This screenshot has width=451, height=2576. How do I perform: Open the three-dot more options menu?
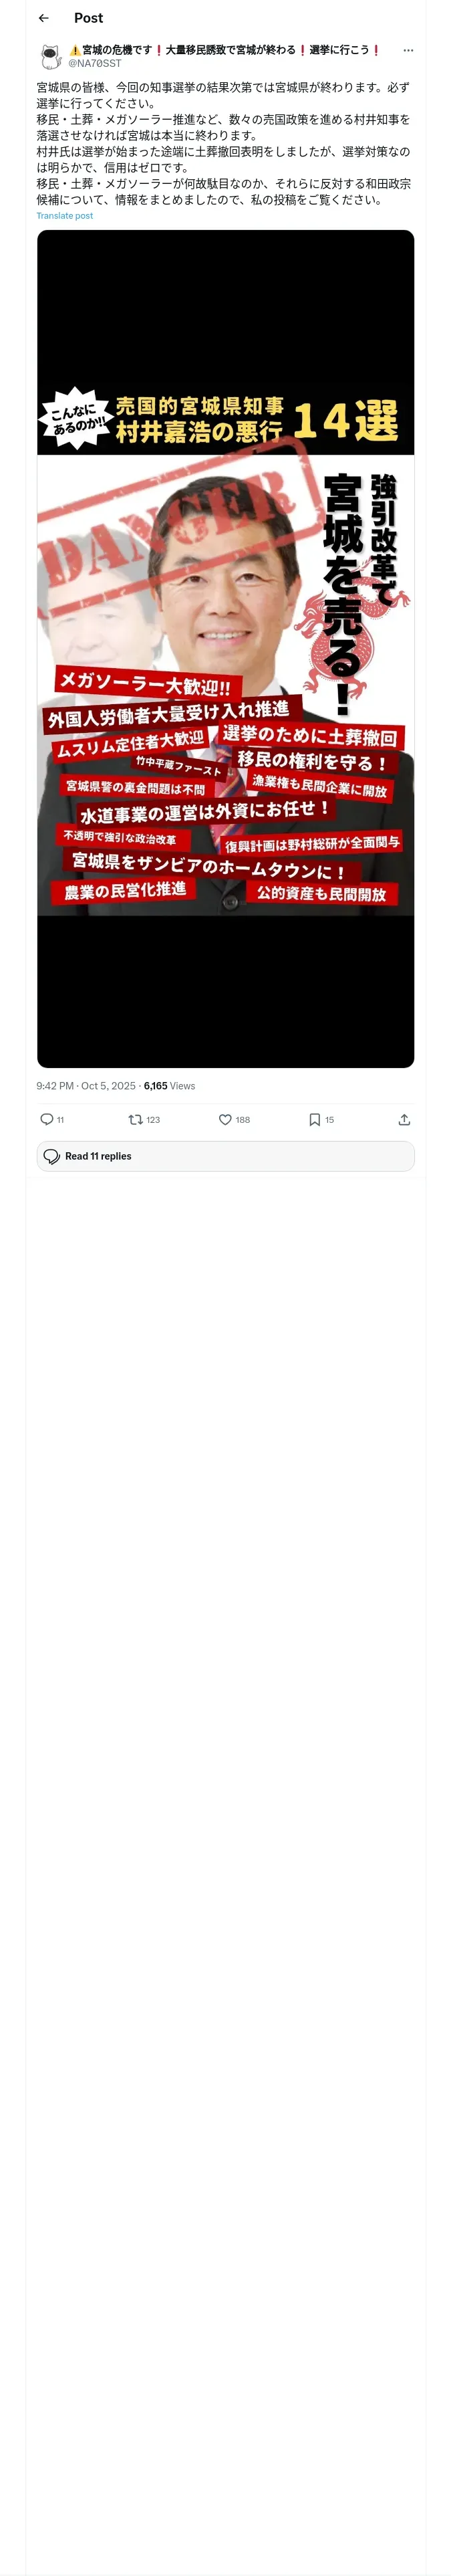pyautogui.click(x=408, y=50)
